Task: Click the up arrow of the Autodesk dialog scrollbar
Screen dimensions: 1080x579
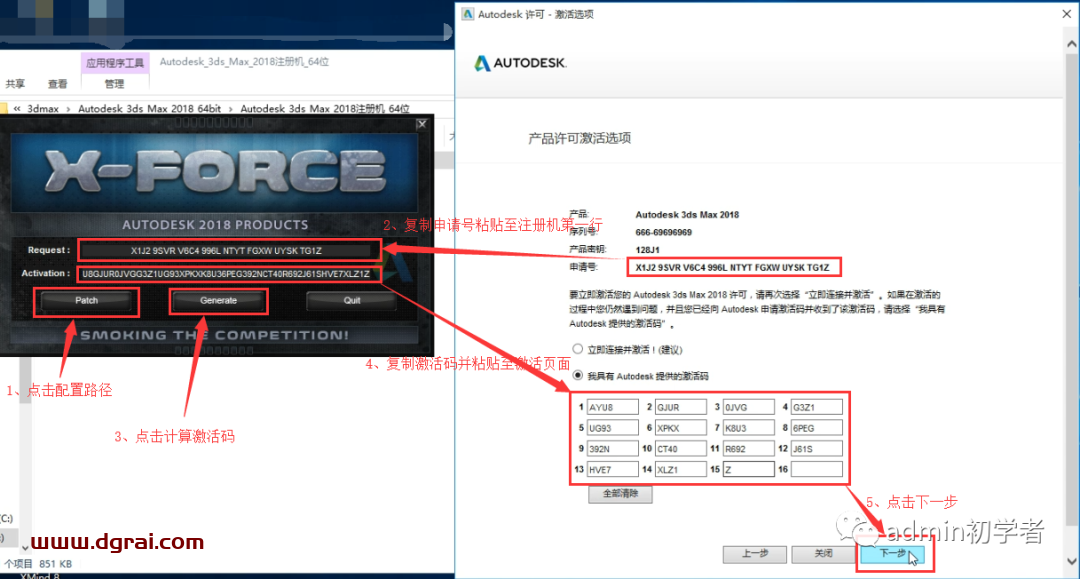Action: point(1072,43)
